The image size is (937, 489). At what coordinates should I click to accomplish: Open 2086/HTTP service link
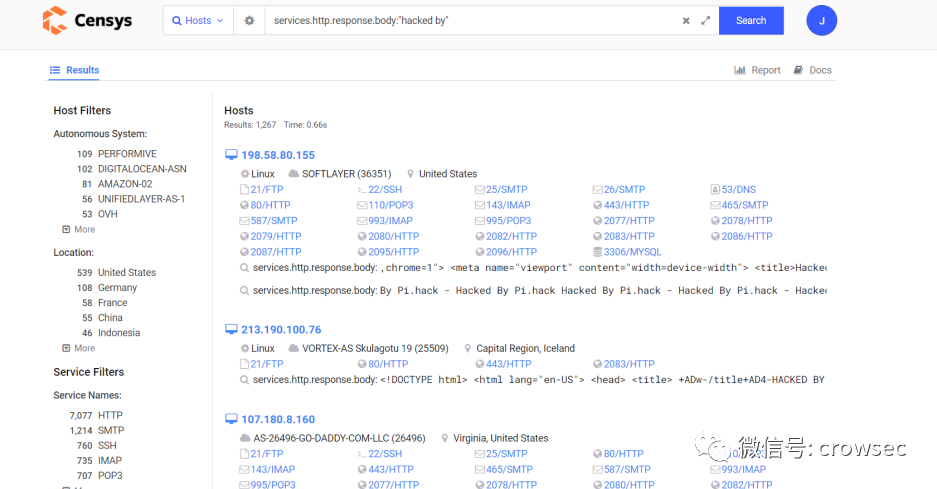[747, 236]
